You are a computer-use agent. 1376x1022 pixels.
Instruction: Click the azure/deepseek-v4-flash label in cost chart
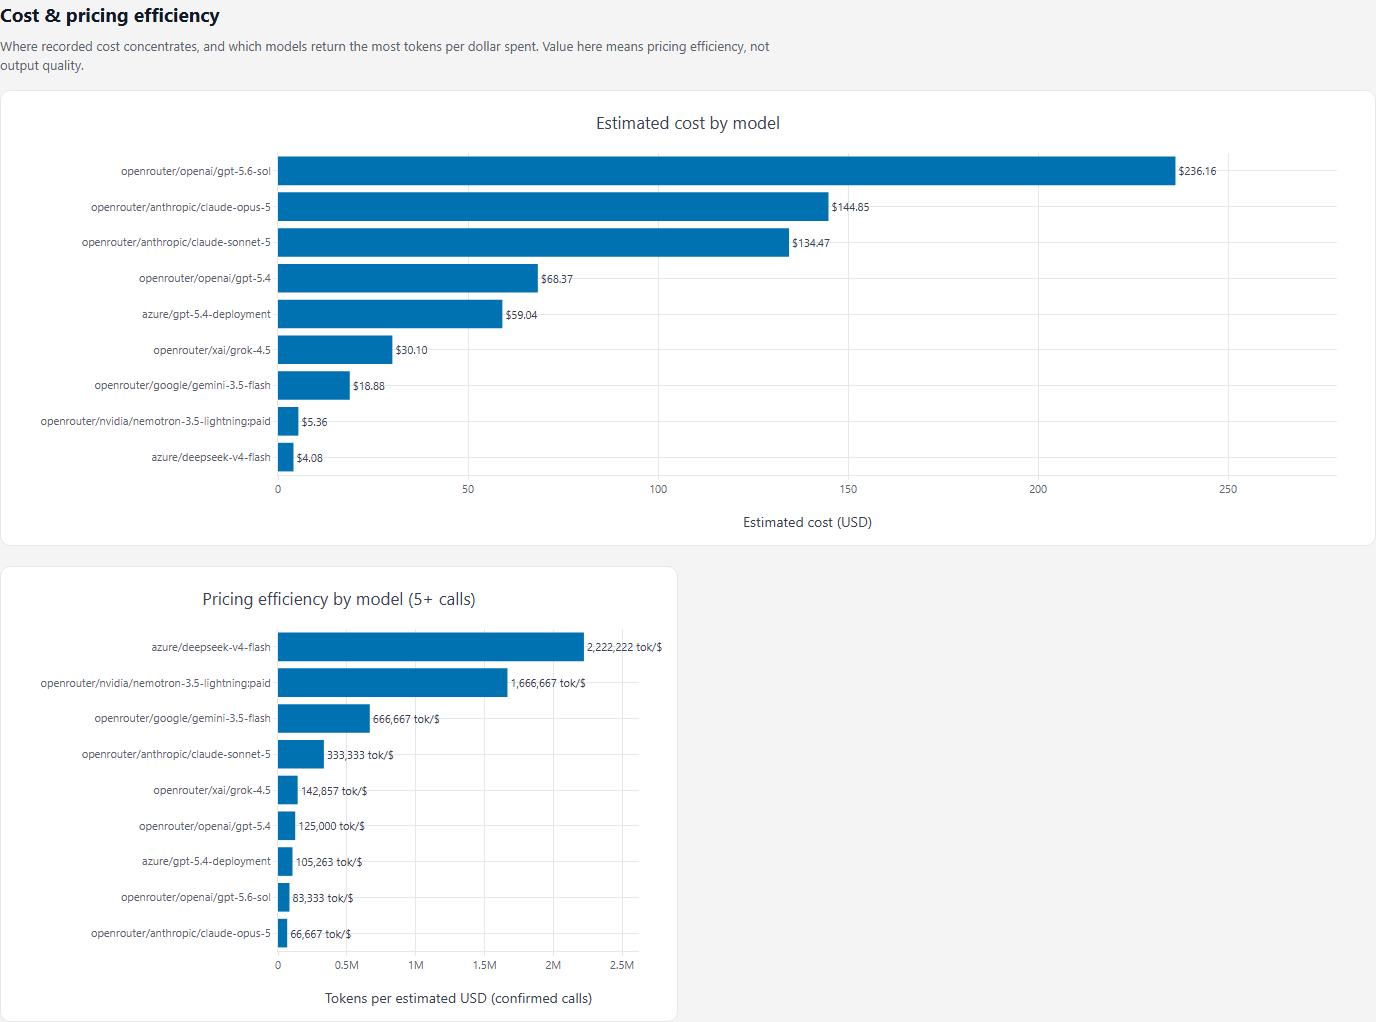coord(211,457)
